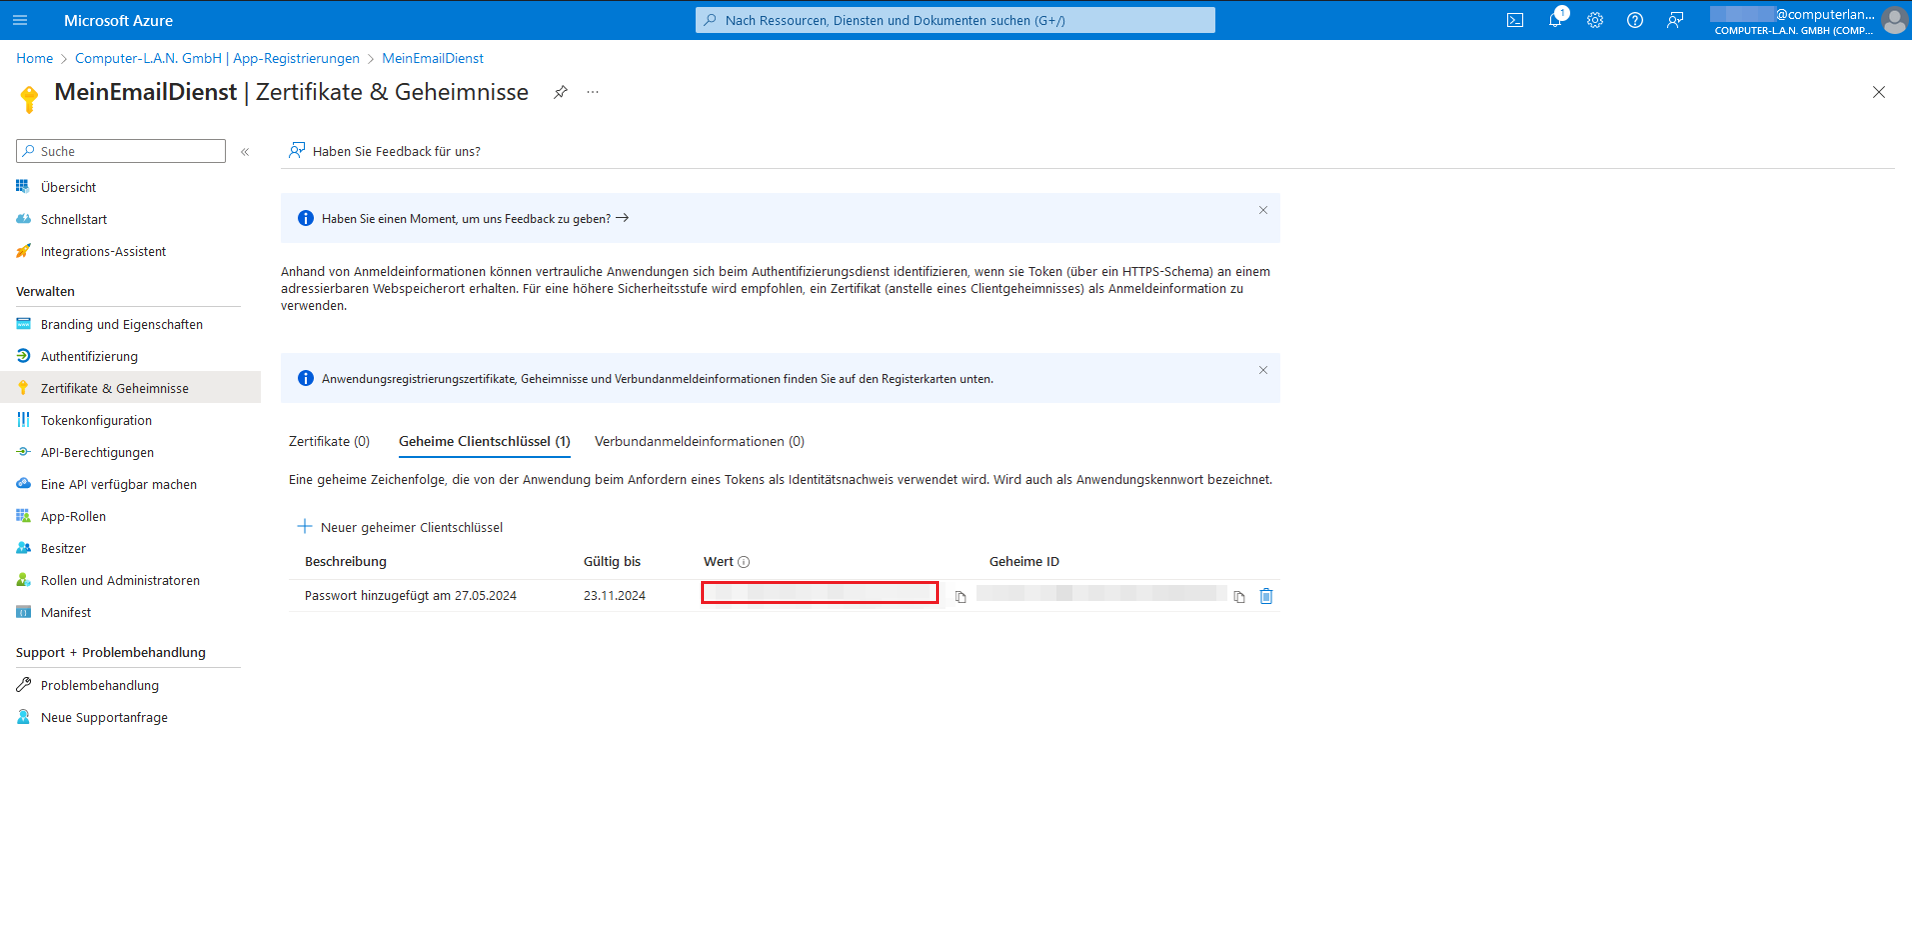Open portal settings gear
Viewport: 1912px width, 937px height.
point(1595,20)
